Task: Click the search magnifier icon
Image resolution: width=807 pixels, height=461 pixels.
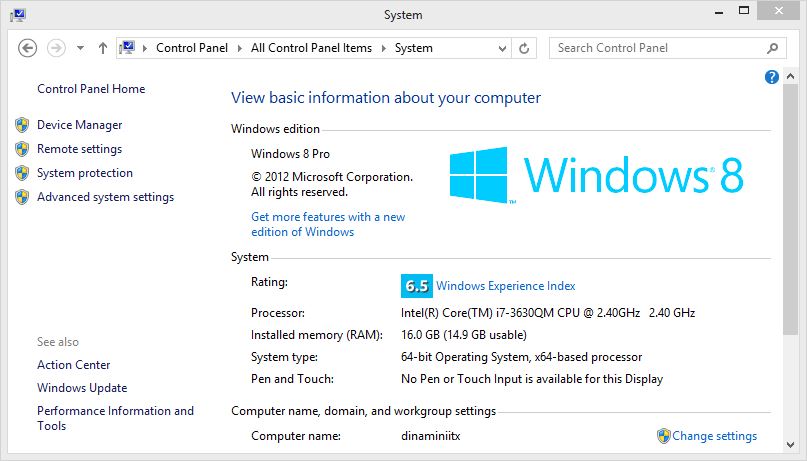Action: (772, 48)
